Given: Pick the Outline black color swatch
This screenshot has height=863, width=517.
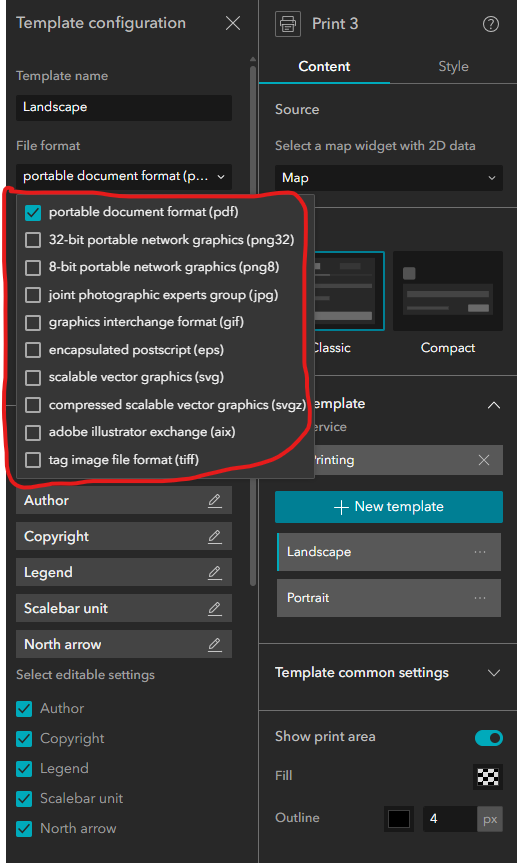Looking at the screenshot, I should click(399, 819).
